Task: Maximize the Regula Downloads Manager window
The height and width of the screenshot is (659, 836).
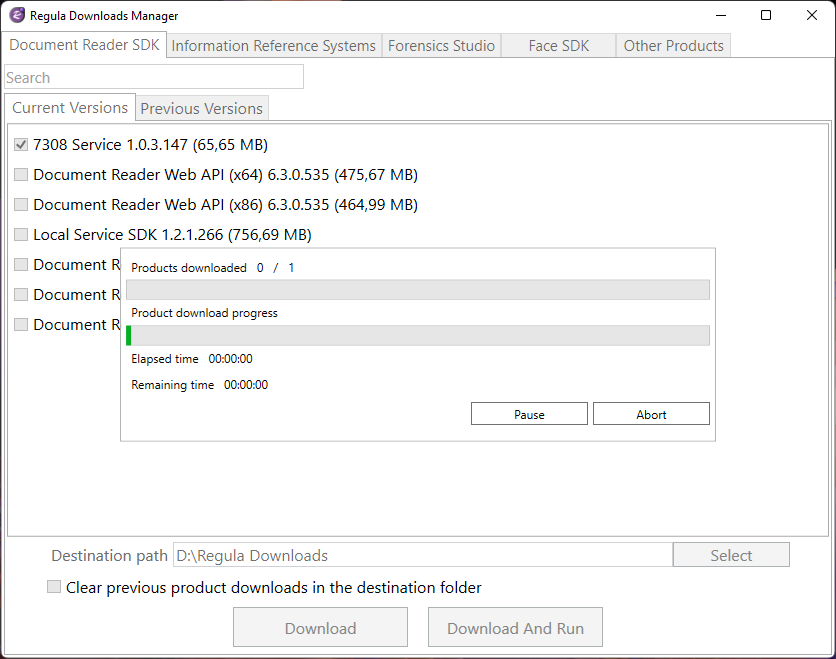Action: 766,15
